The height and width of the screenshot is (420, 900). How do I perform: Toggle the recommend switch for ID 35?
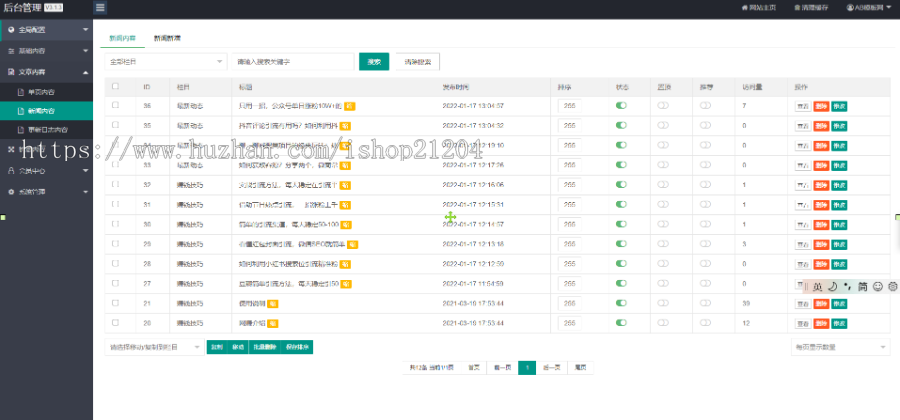(705, 125)
